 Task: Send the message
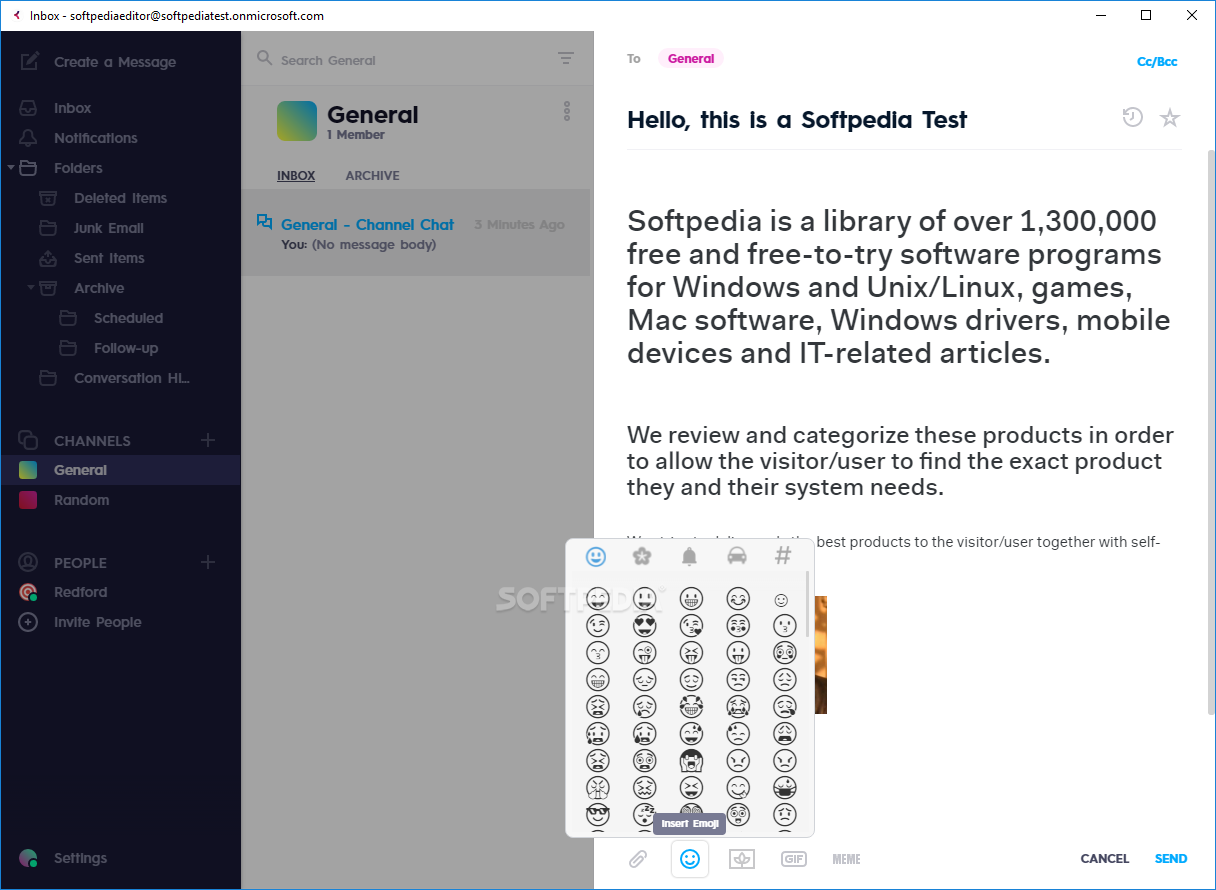pyautogui.click(x=1171, y=858)
